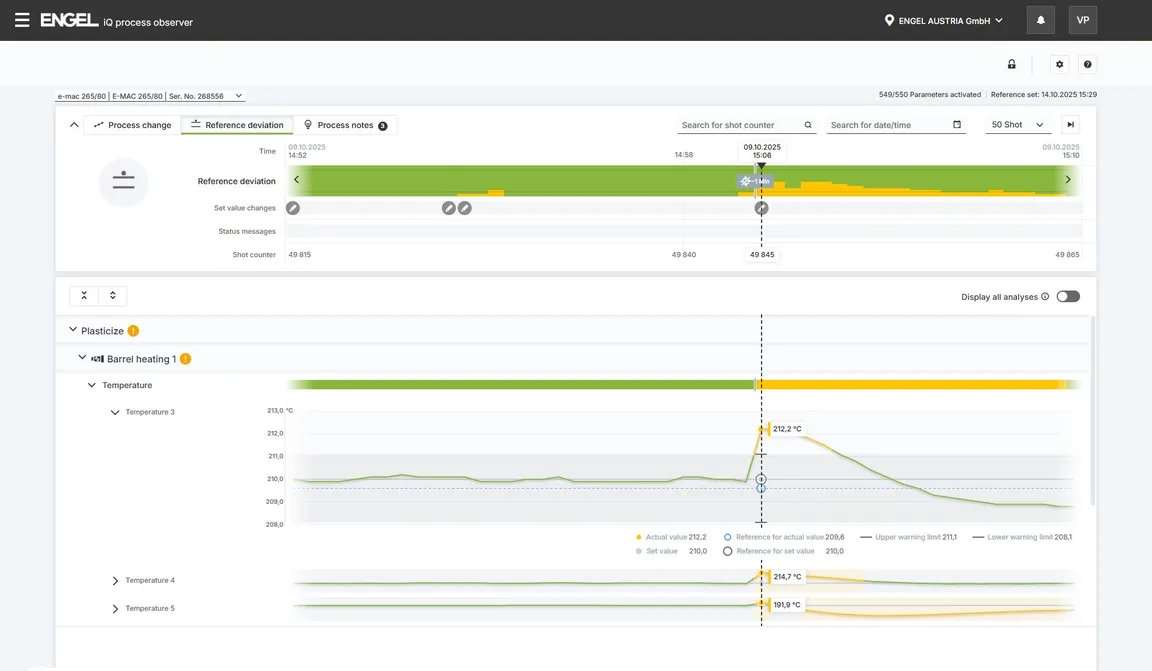Screen dimensions: 1152x671
Task: Open the VP user profile button
Action: point(1082,20)
